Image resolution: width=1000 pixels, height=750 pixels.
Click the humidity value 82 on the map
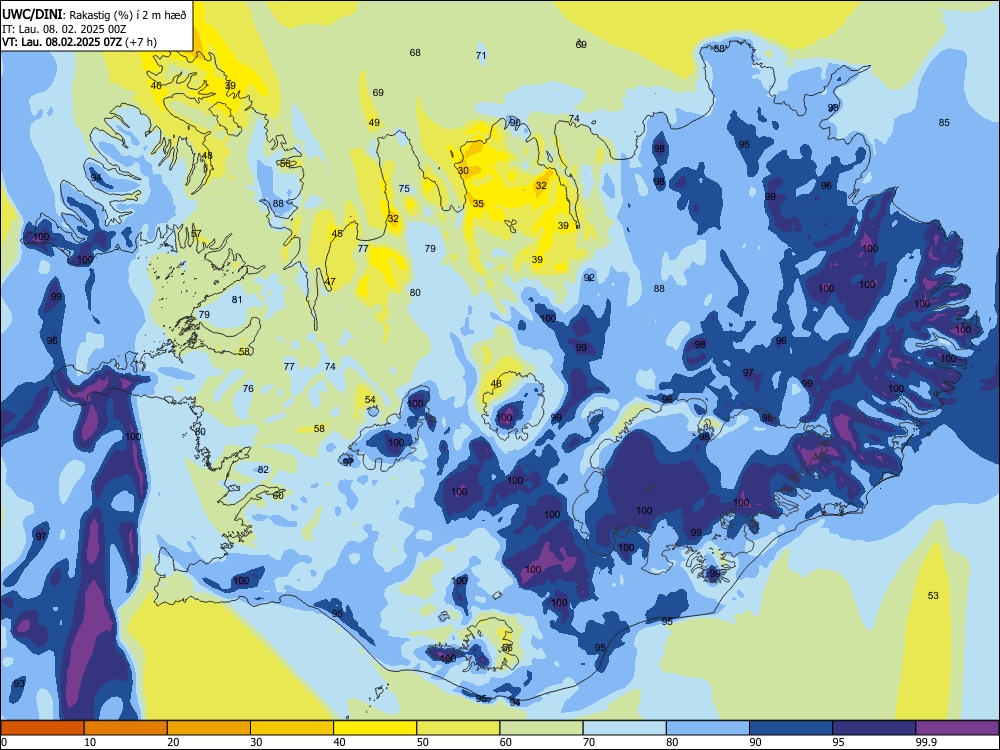tap(263, 469)
